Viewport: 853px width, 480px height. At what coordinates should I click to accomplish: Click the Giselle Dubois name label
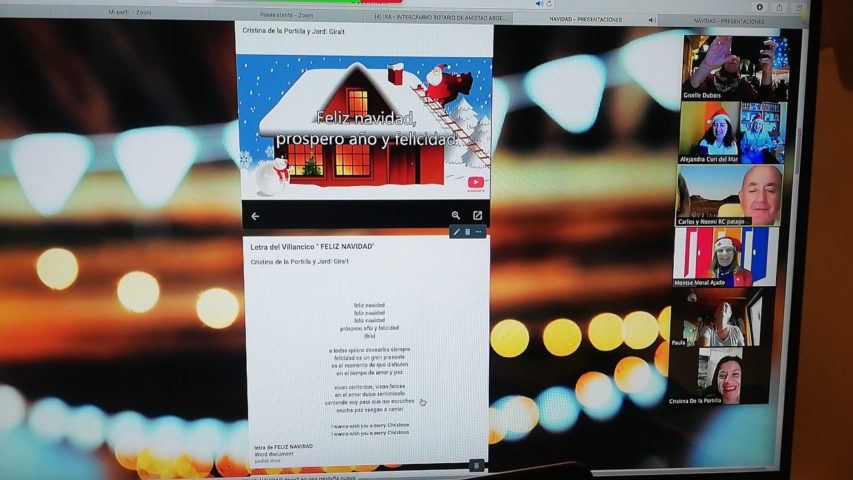(x=702, y=95)
